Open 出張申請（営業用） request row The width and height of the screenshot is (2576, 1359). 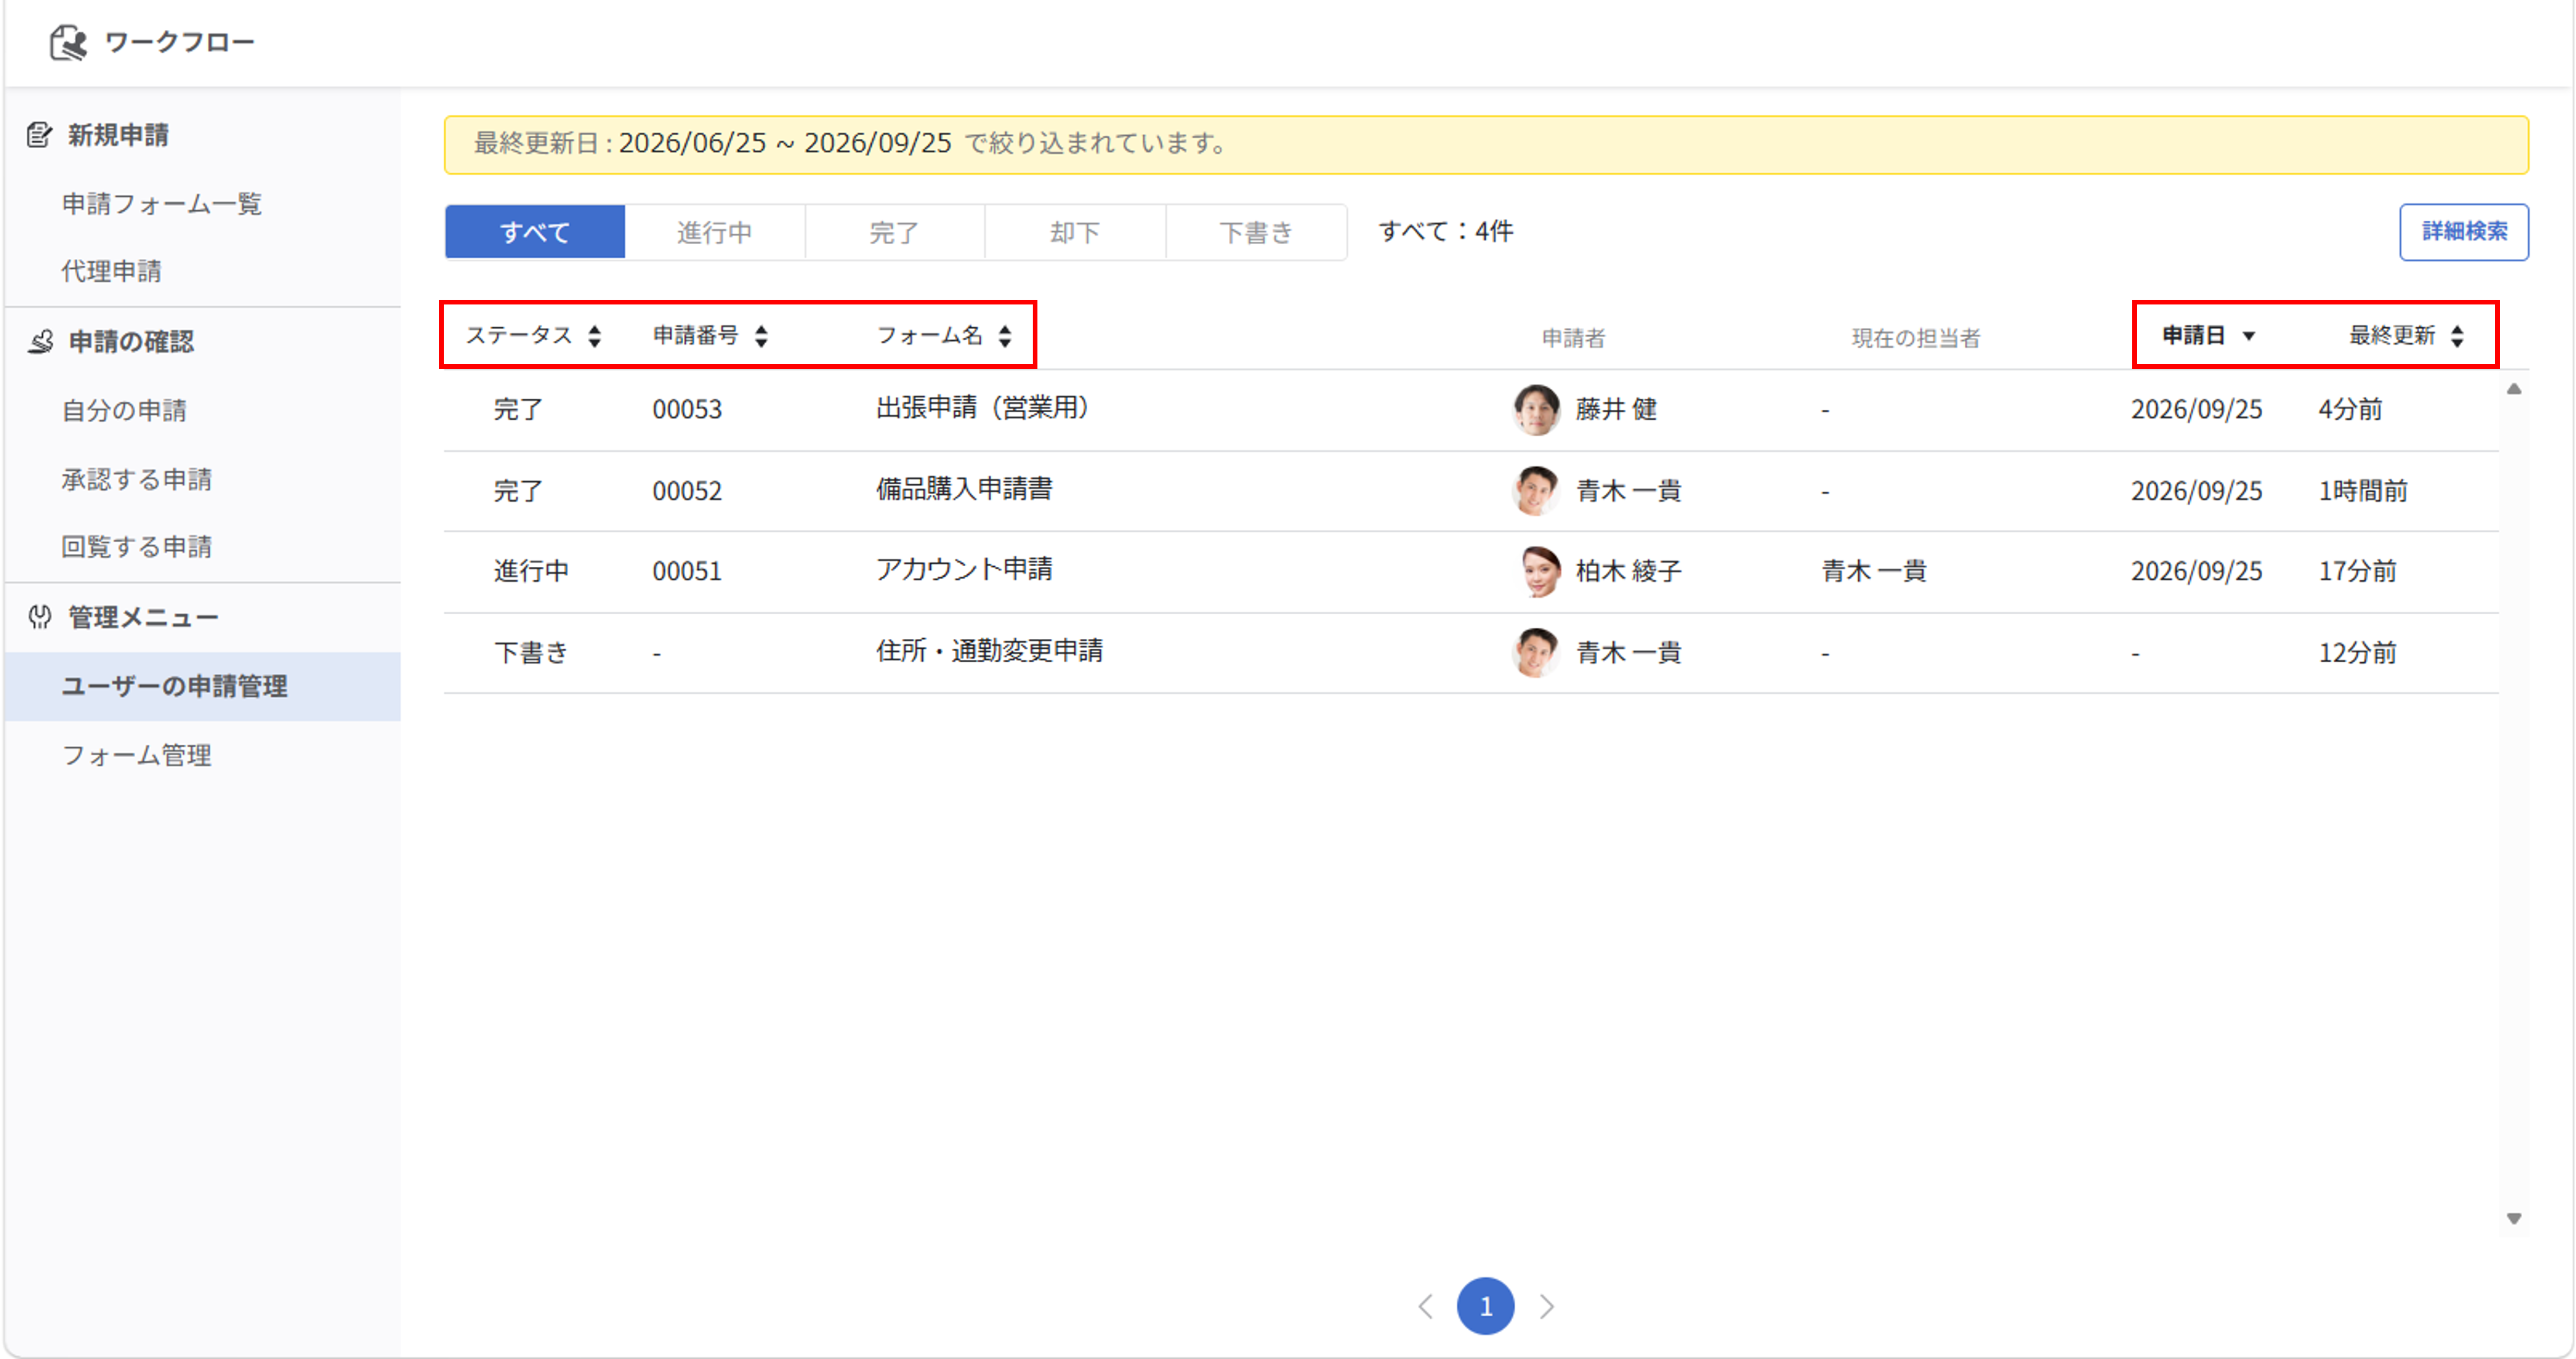(1470, 410)
